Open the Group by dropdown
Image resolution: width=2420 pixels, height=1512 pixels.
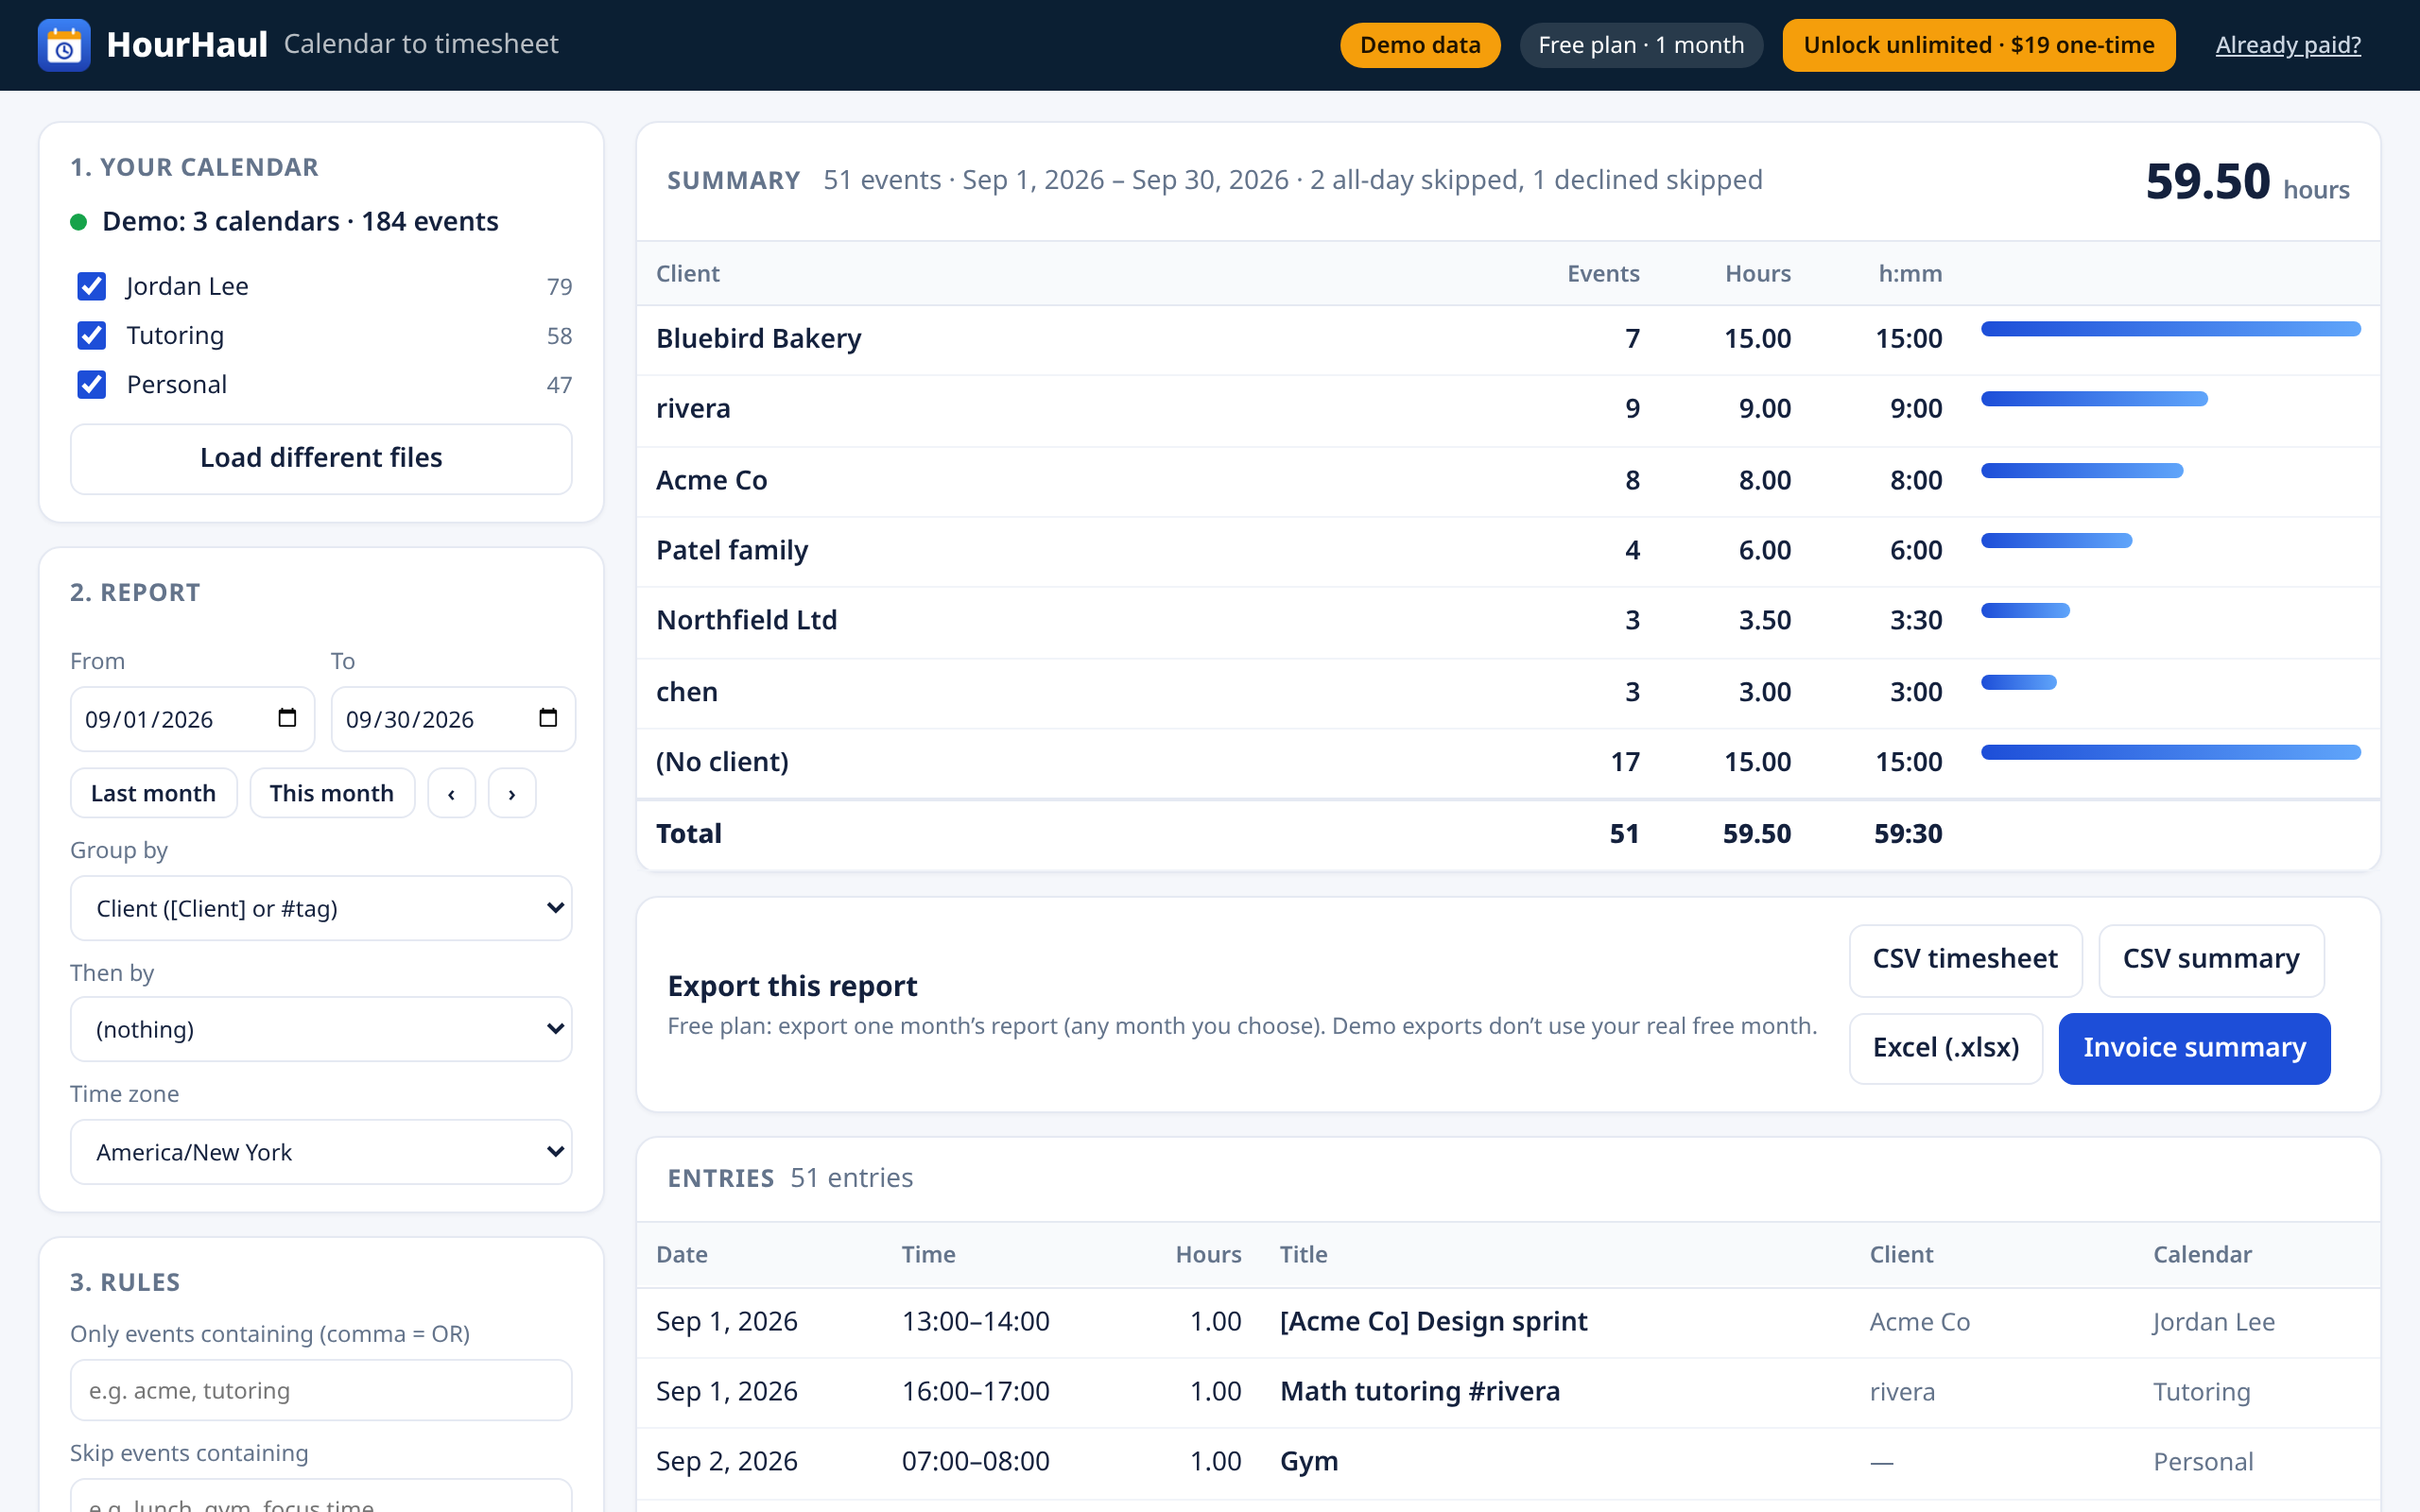pyautogui.click(x=321, y=908)
